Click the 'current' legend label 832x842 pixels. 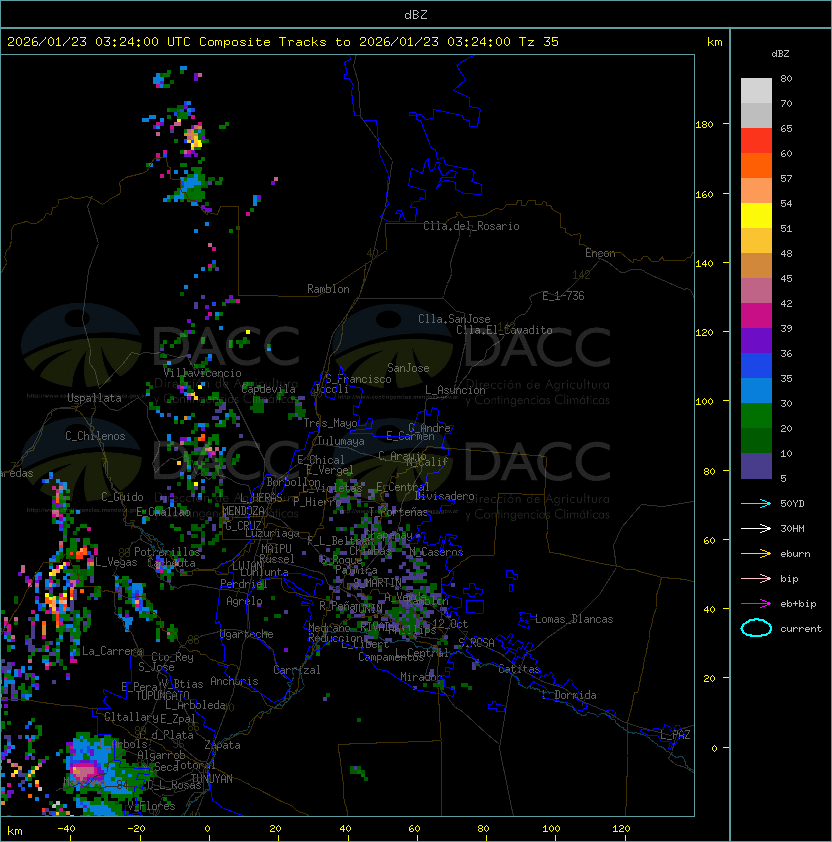tap(801, 628)
